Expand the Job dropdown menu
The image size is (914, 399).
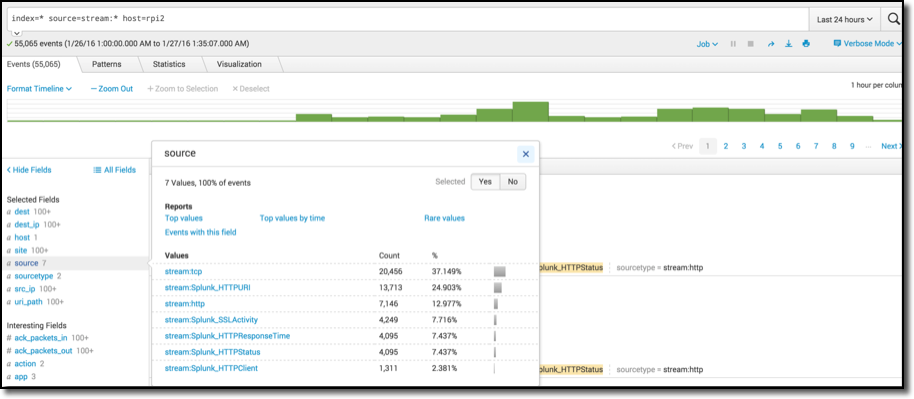(x=707, y=44)
